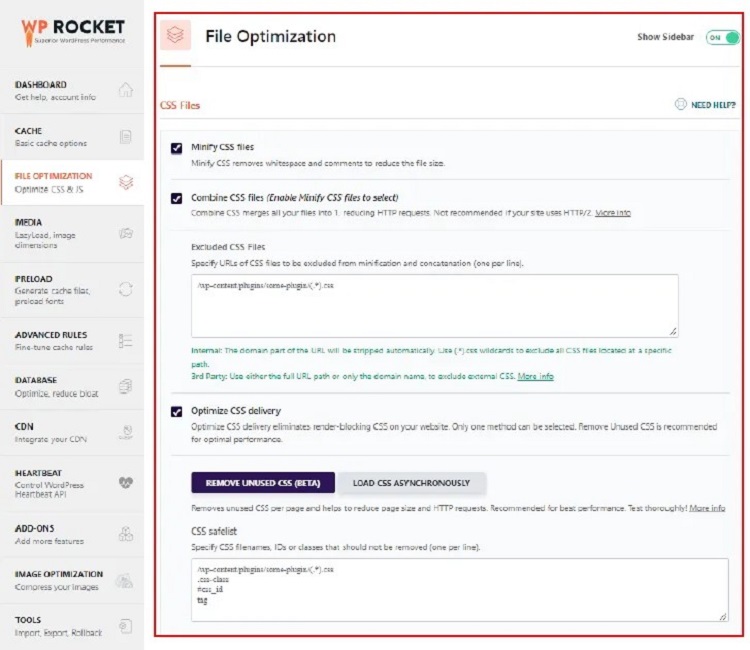Uncheck Combine CSS files checkbox
Image resolution: width=750 pixels, height=650 pixels.
(x=177, y=198)
